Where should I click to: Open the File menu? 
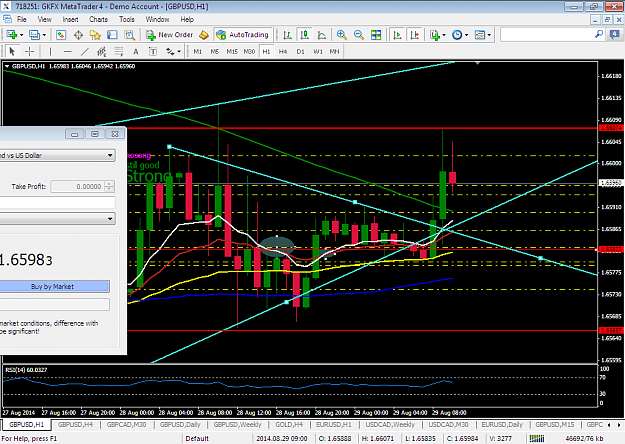22,19
